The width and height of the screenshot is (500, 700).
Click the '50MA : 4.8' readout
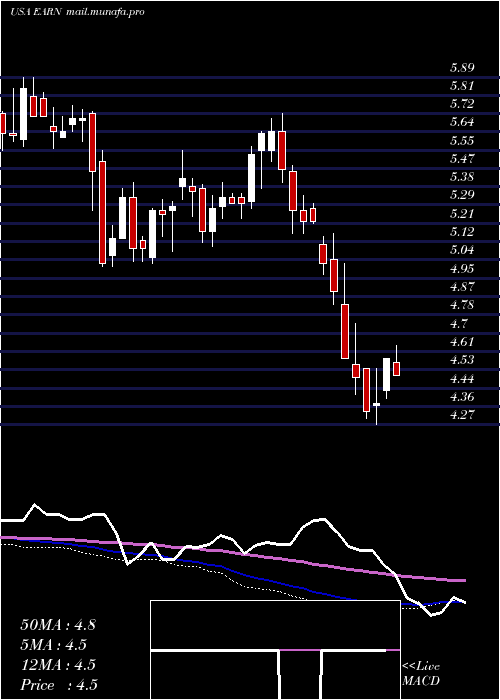58,625
